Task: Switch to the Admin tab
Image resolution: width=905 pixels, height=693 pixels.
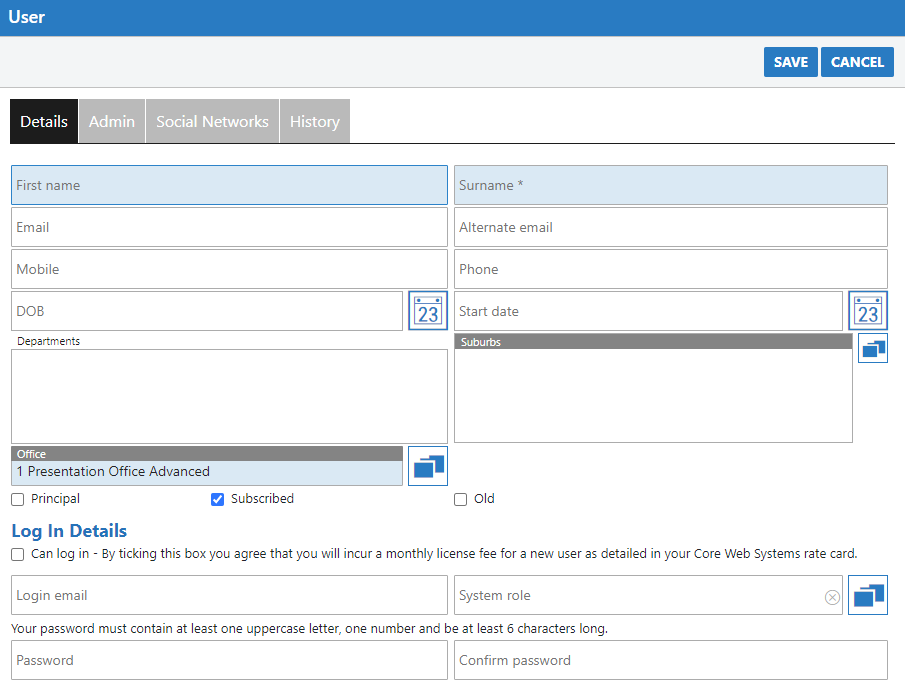Action: pos(112,121)
